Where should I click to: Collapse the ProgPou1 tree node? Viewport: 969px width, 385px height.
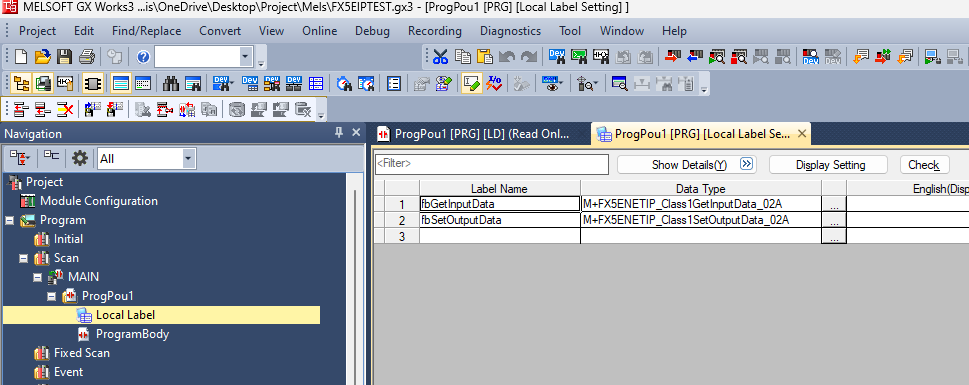pyautogui.click(x=51, y=296)
